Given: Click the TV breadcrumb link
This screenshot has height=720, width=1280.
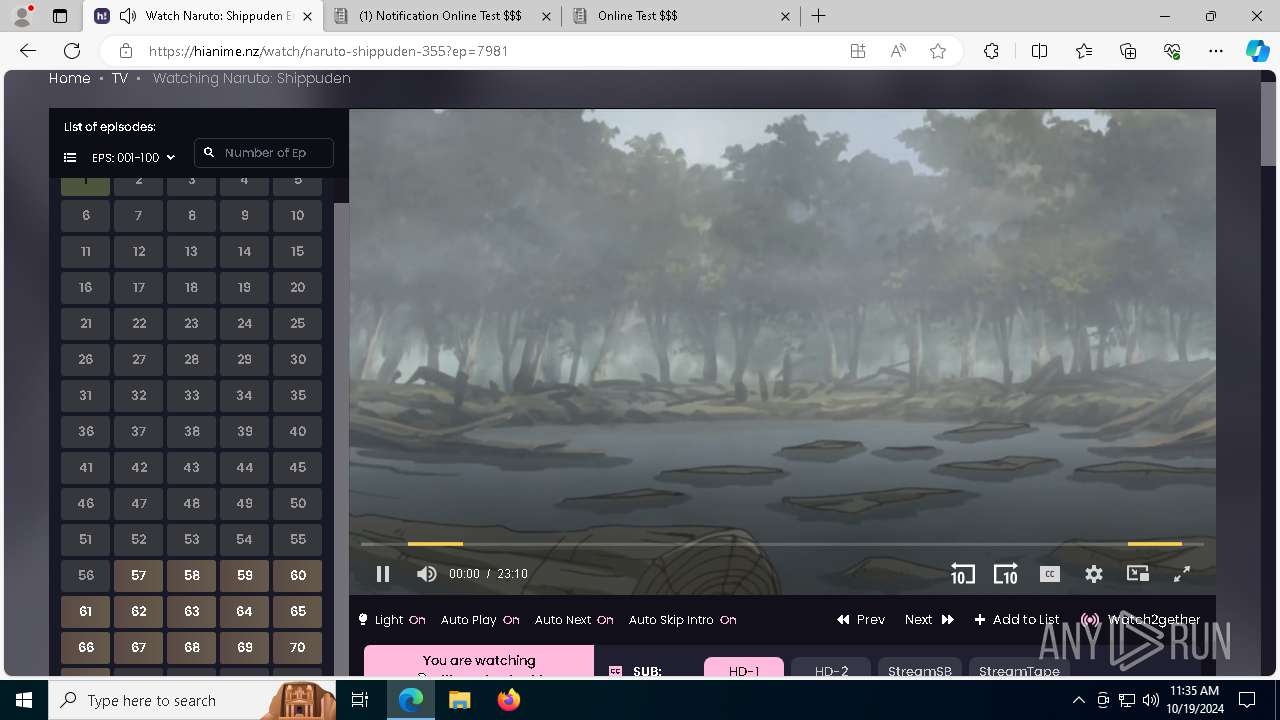Looking at the screenshot, I should 120,78.
